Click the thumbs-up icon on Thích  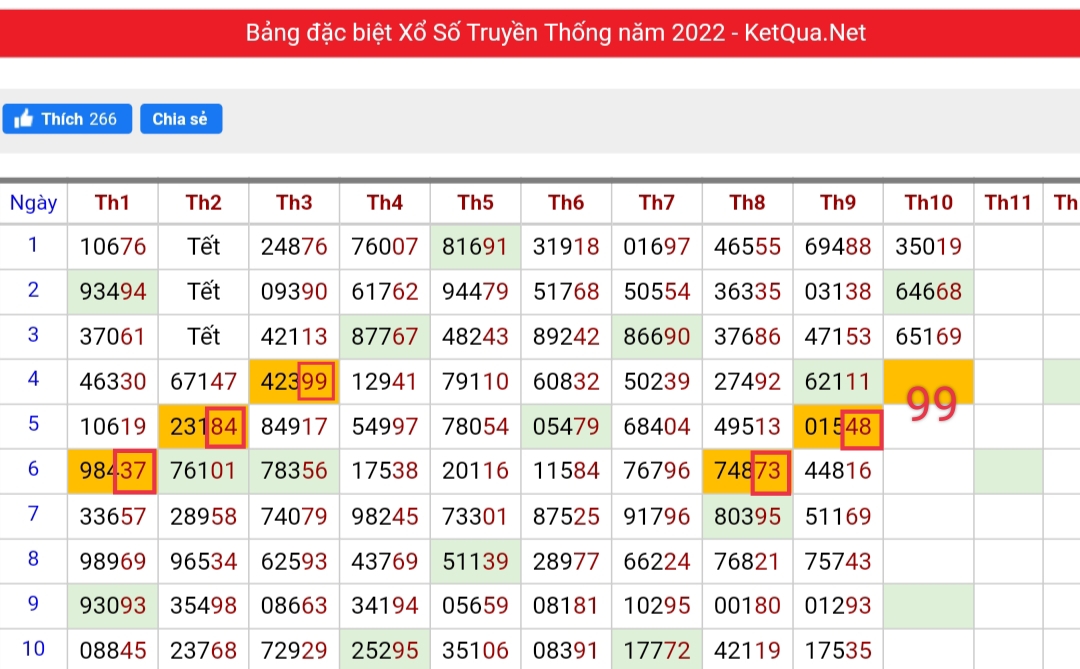click(x=24, y=119)
